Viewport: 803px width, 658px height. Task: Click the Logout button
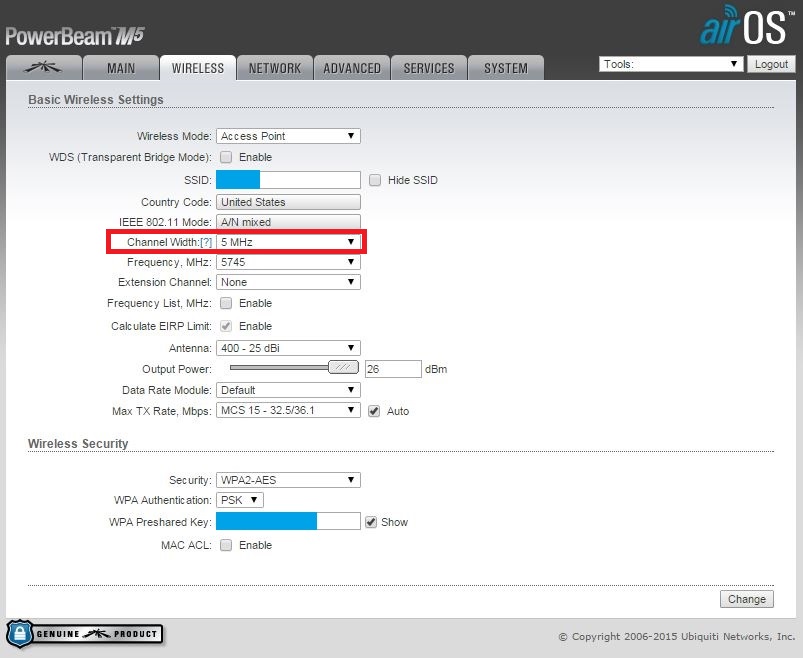(771, 64)
